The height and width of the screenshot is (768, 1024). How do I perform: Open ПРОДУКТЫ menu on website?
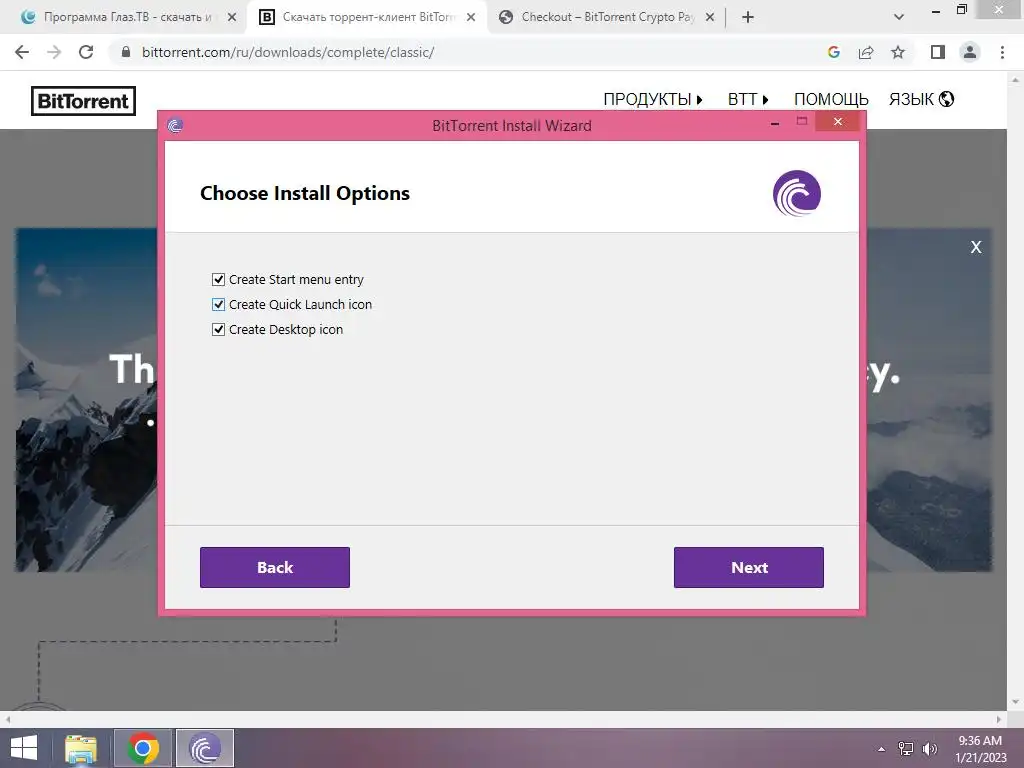coord(652,99)
